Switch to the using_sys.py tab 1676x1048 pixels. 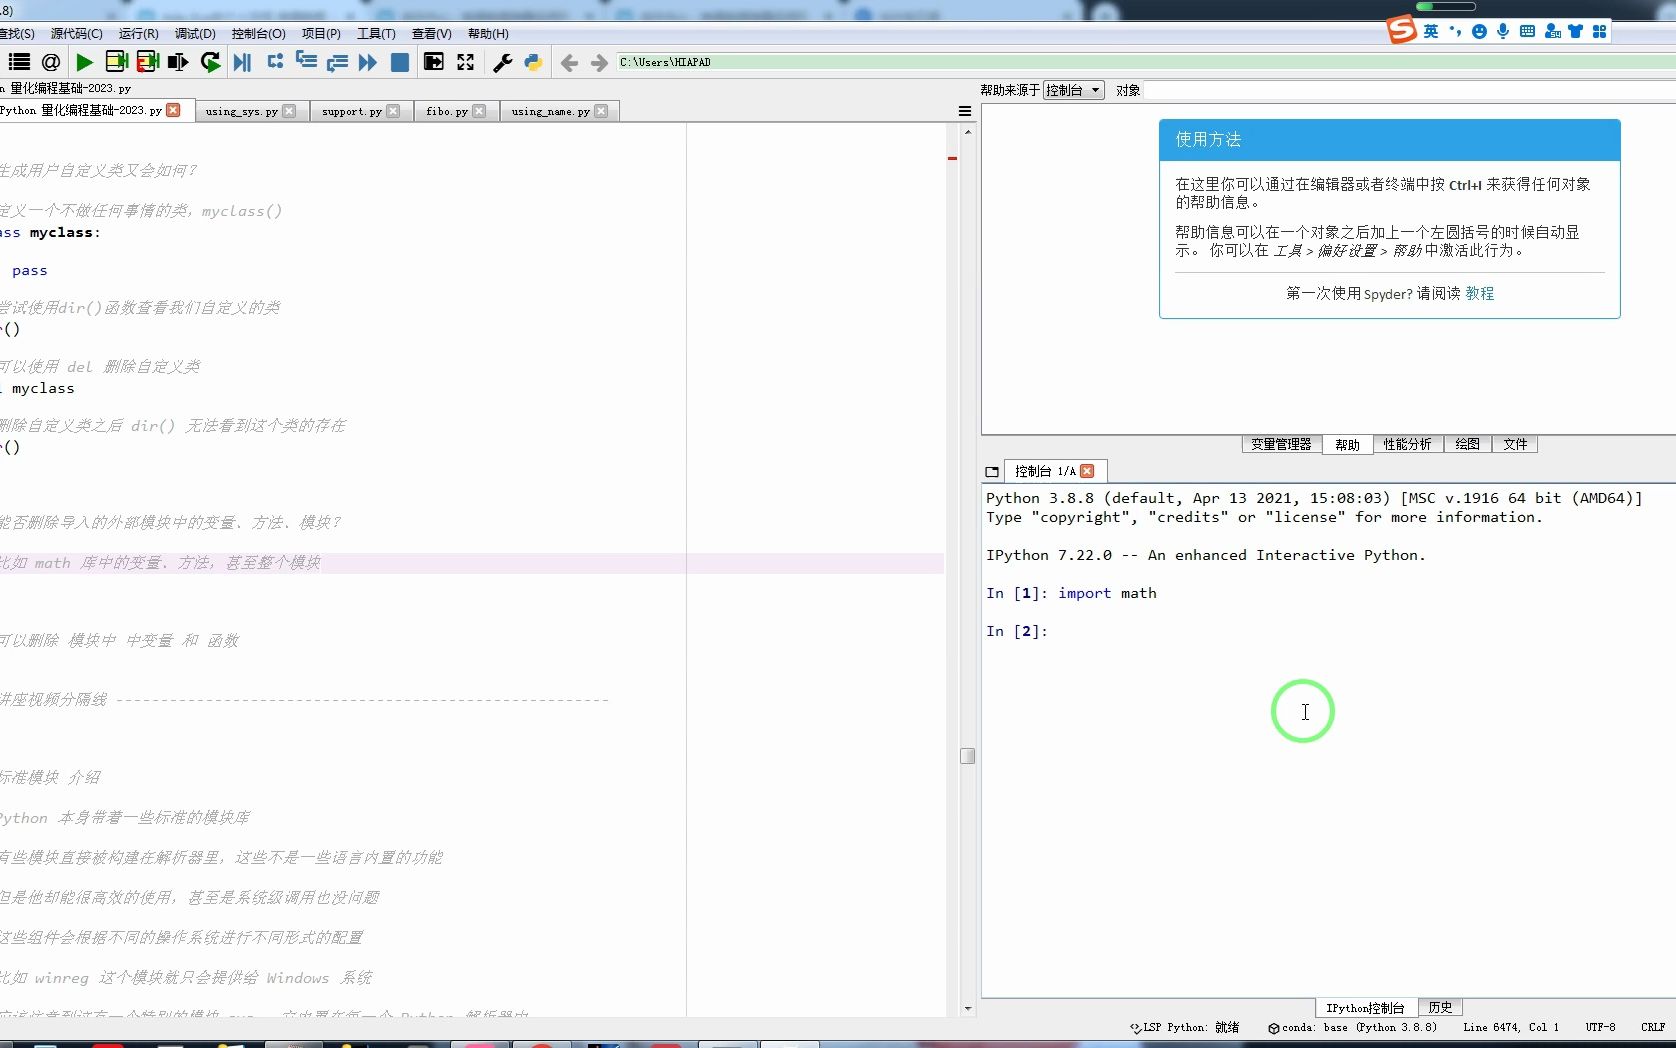(241, 111)
